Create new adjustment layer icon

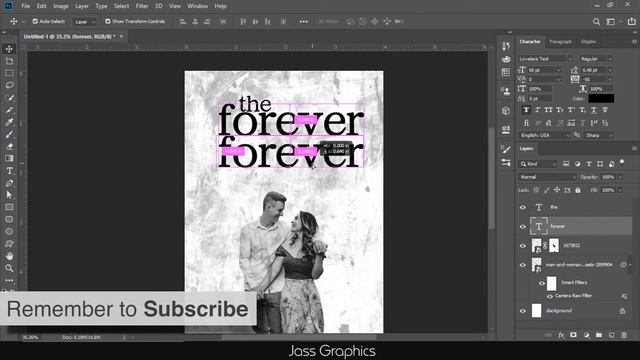click(586, 335)
